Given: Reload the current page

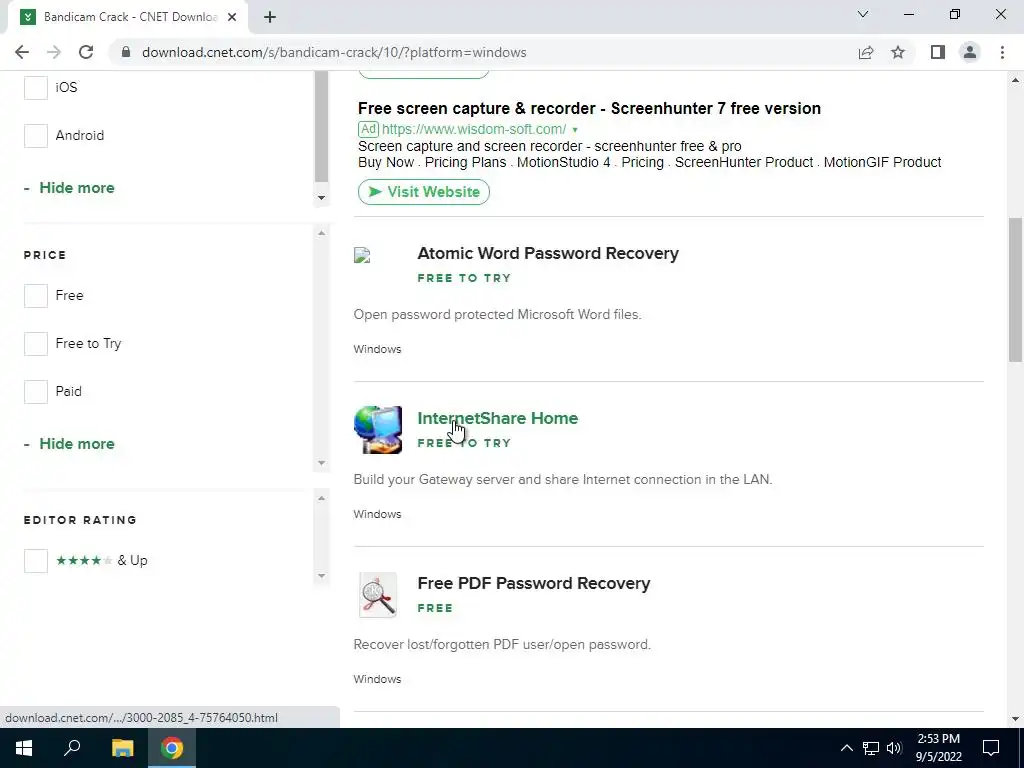Looking at the screenshot, I should [x=86, y=52].
